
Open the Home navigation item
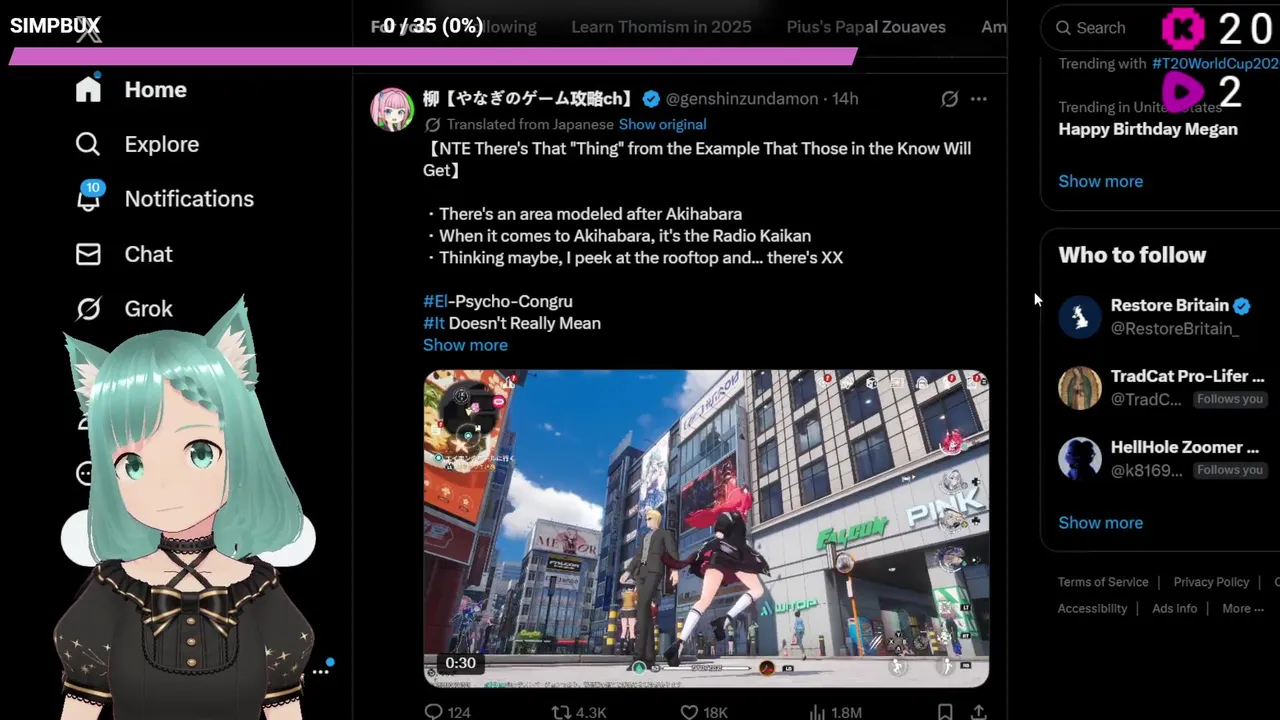131,90
